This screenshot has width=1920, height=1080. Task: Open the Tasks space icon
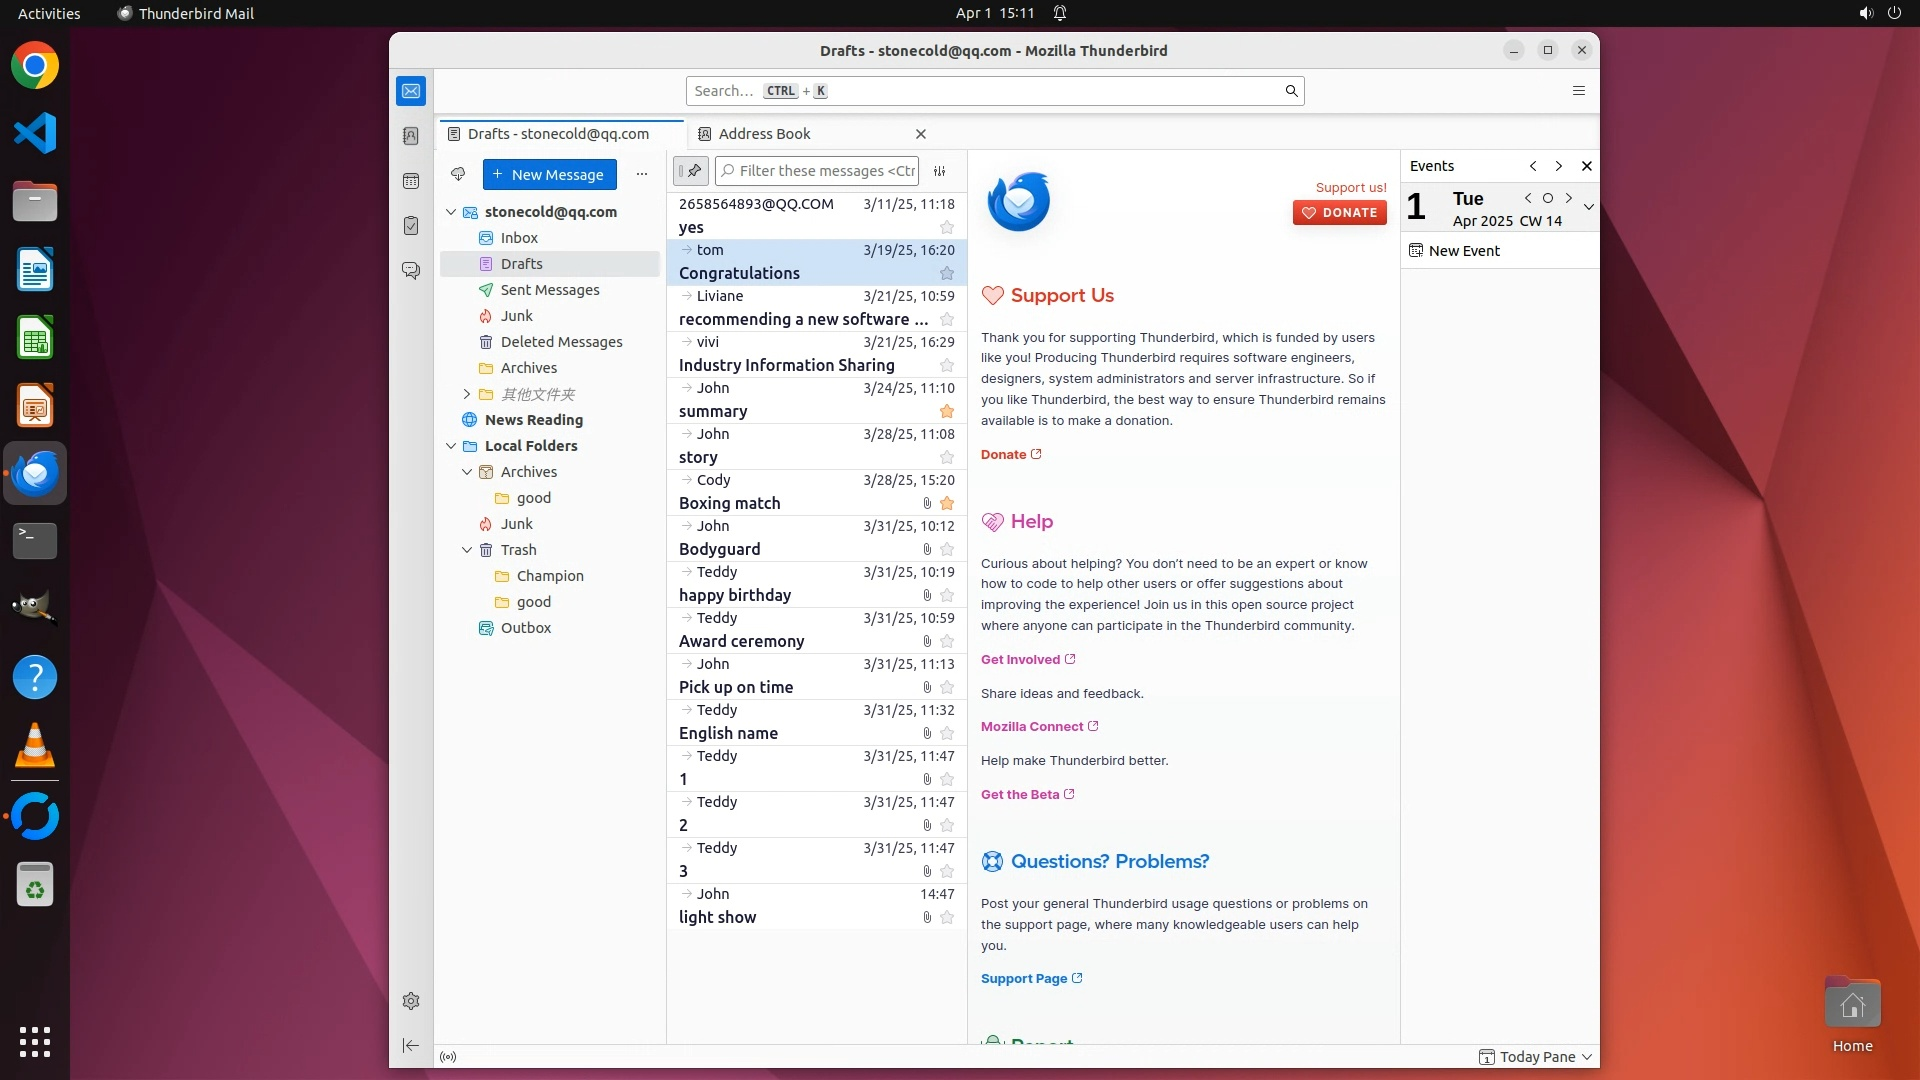[411, 226]
